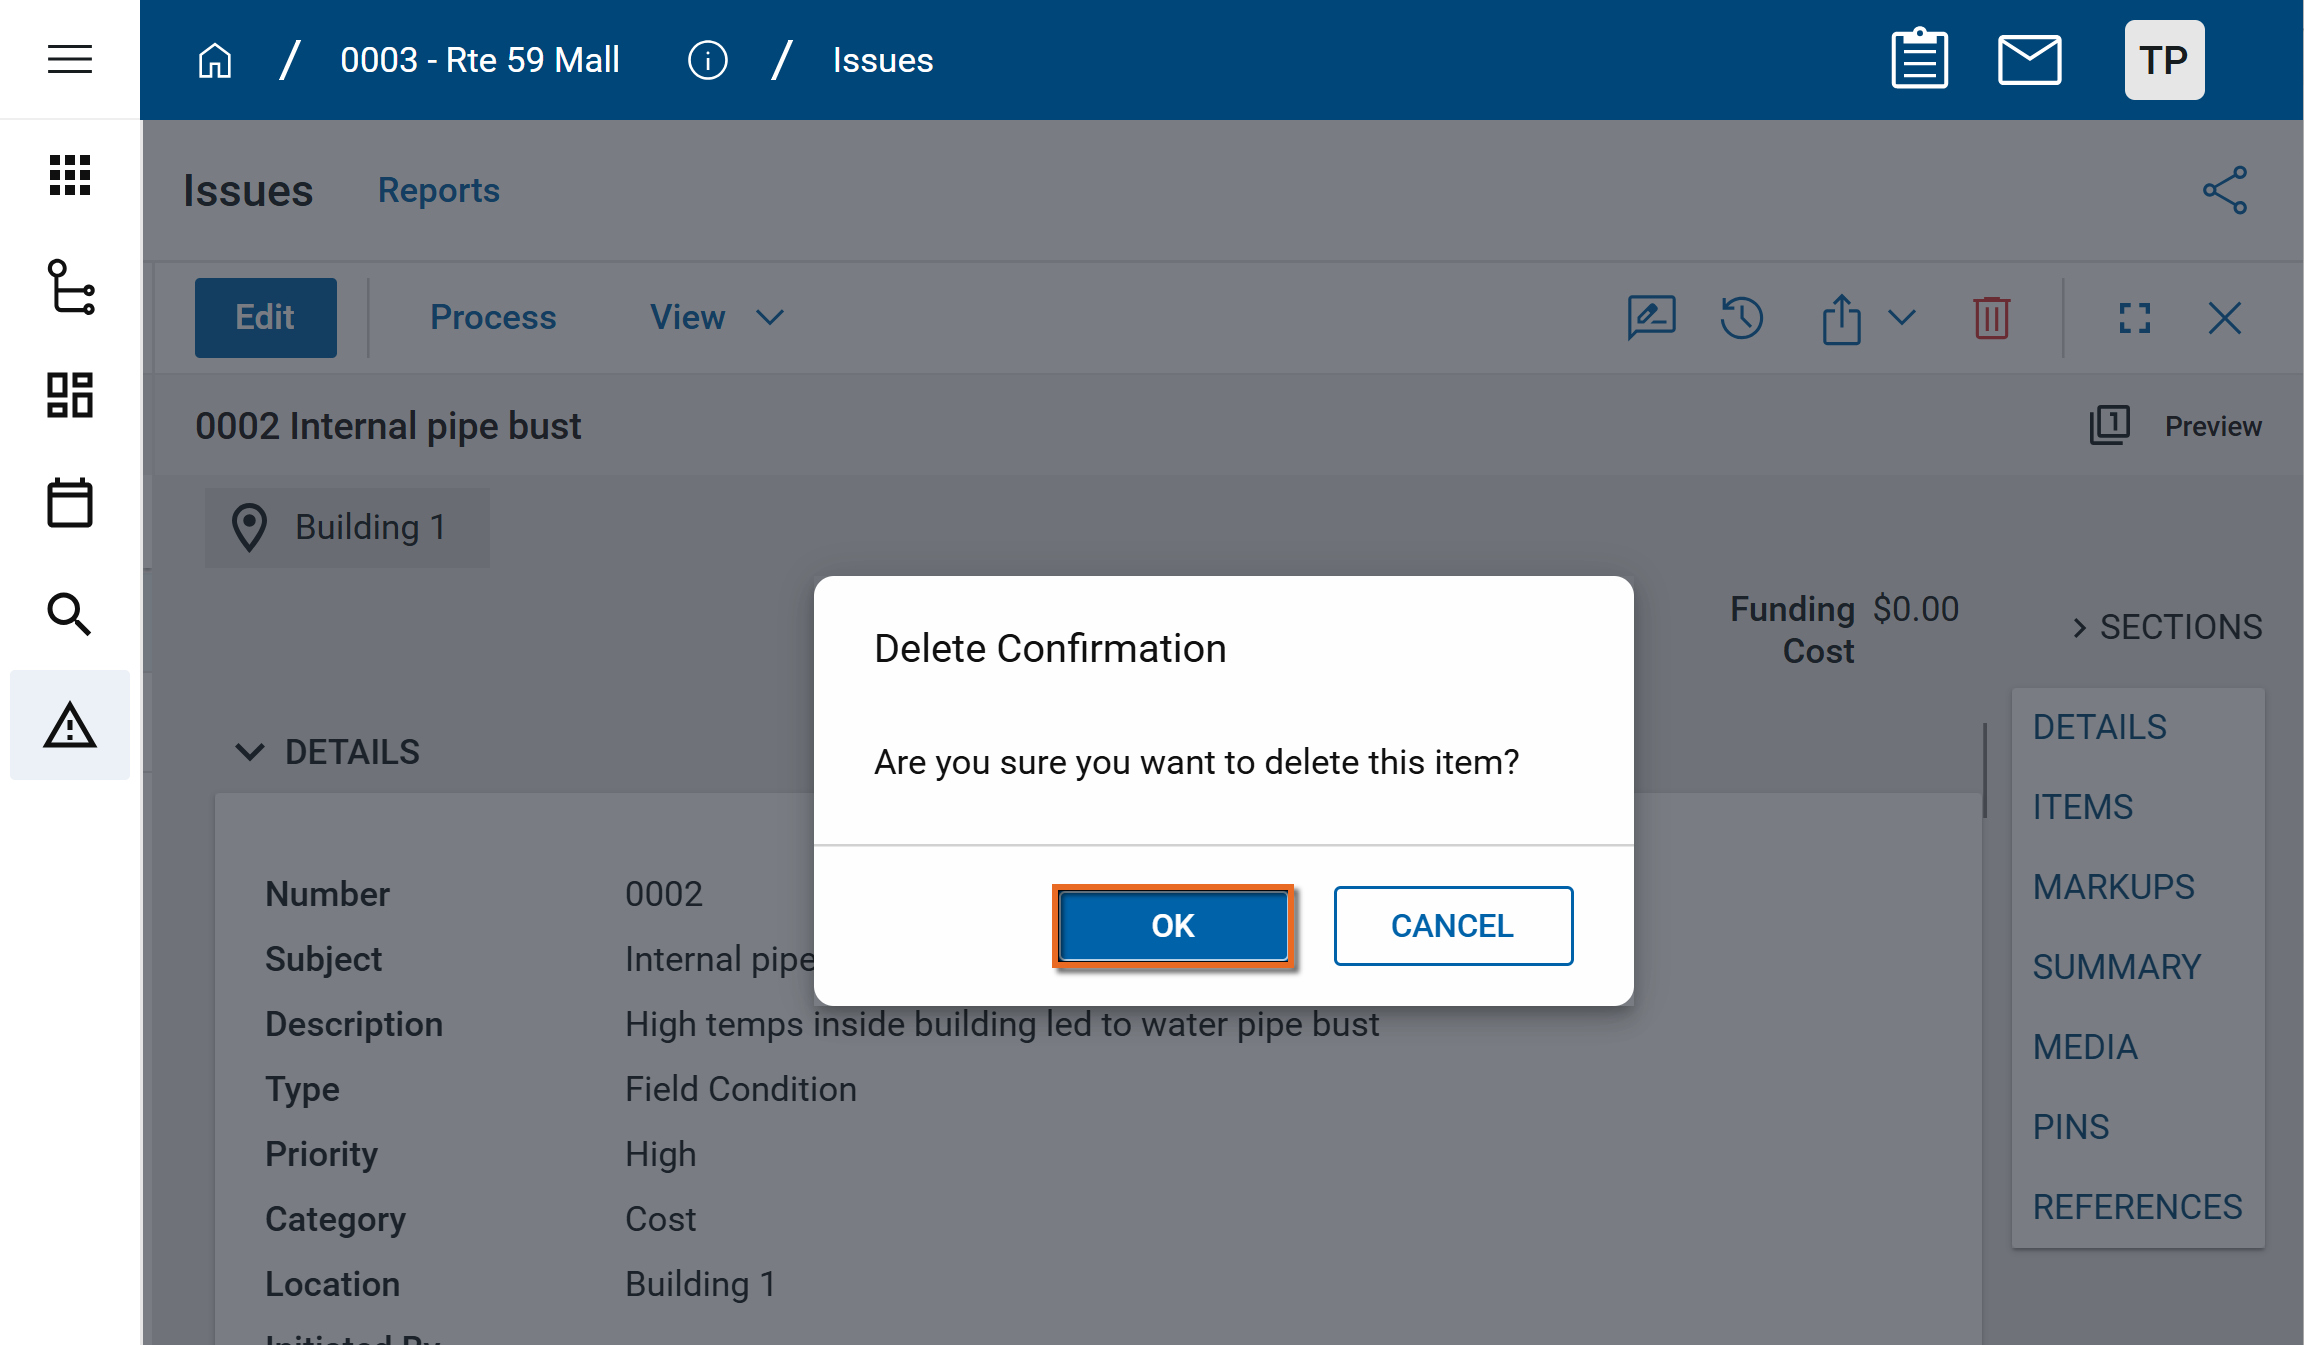
Task: Click the TP user avatar
Action: click(x=2164, y=60)
